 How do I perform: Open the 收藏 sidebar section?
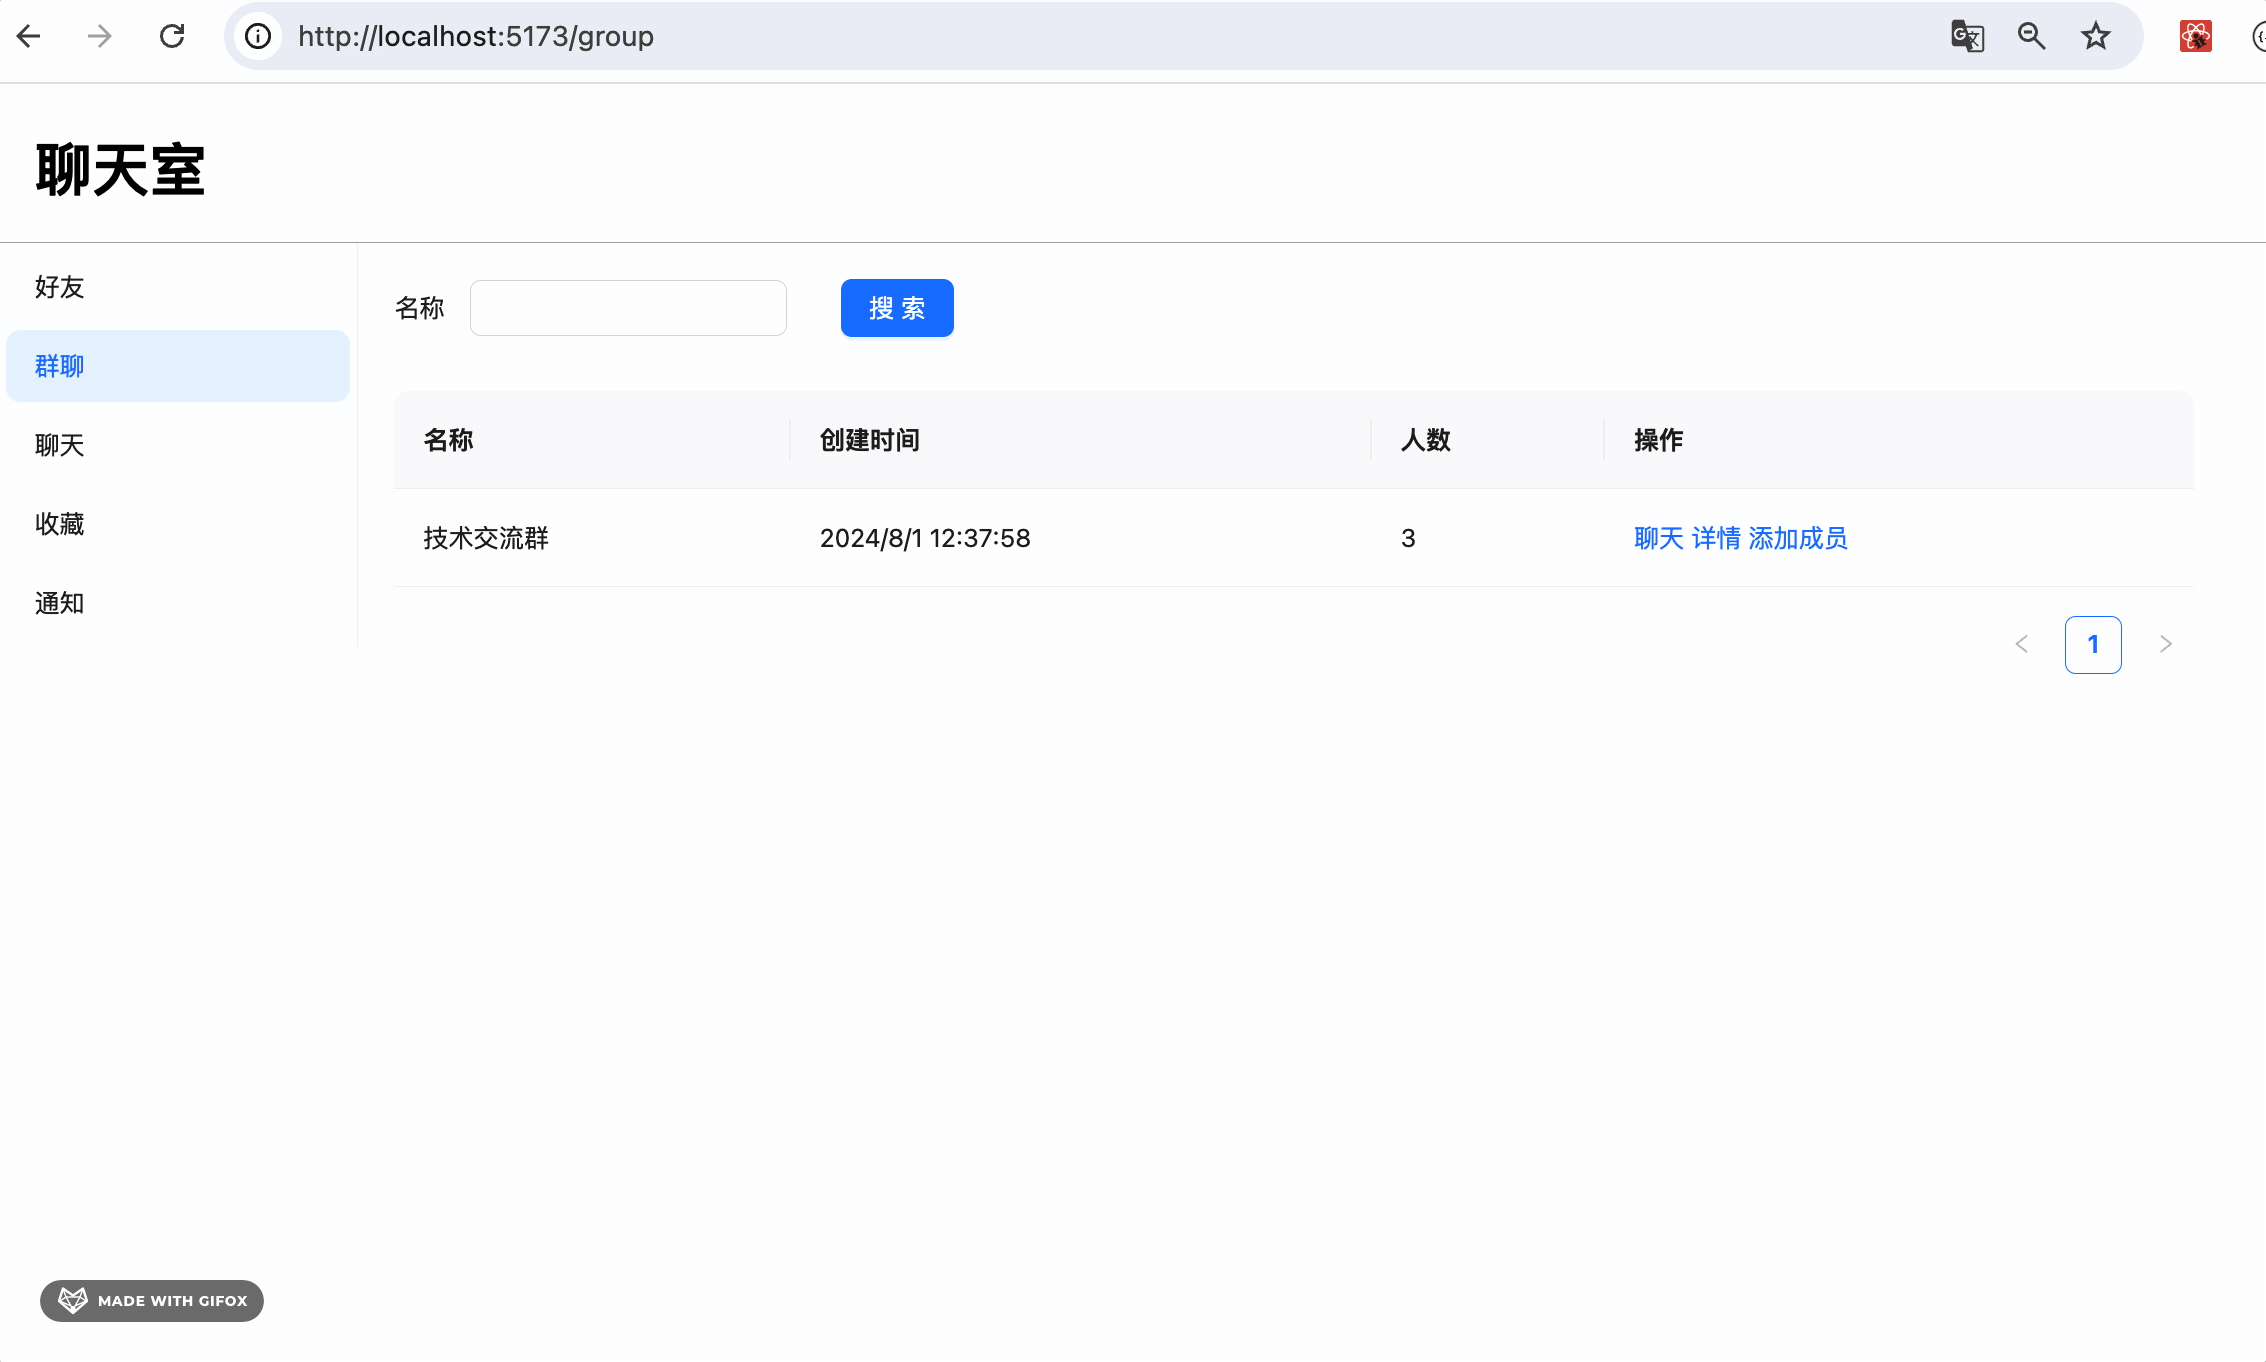(x=60, y=524)
